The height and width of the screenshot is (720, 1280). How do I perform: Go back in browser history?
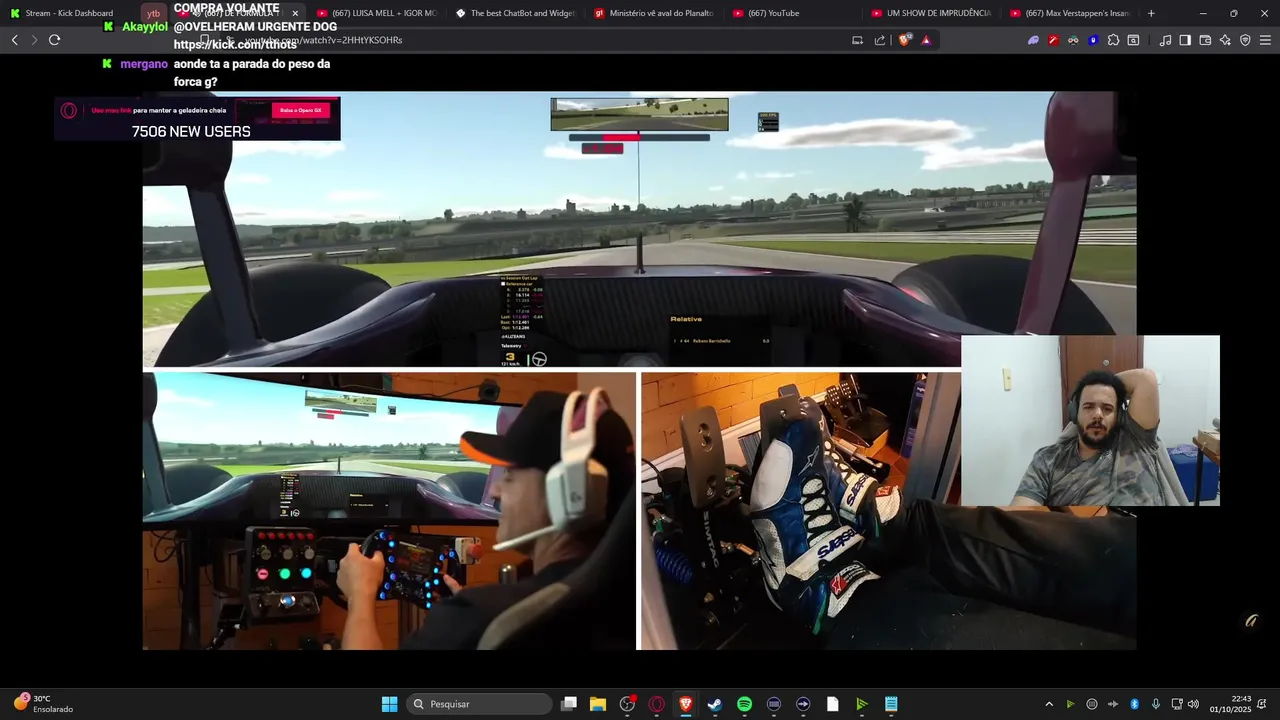(14, 40)
